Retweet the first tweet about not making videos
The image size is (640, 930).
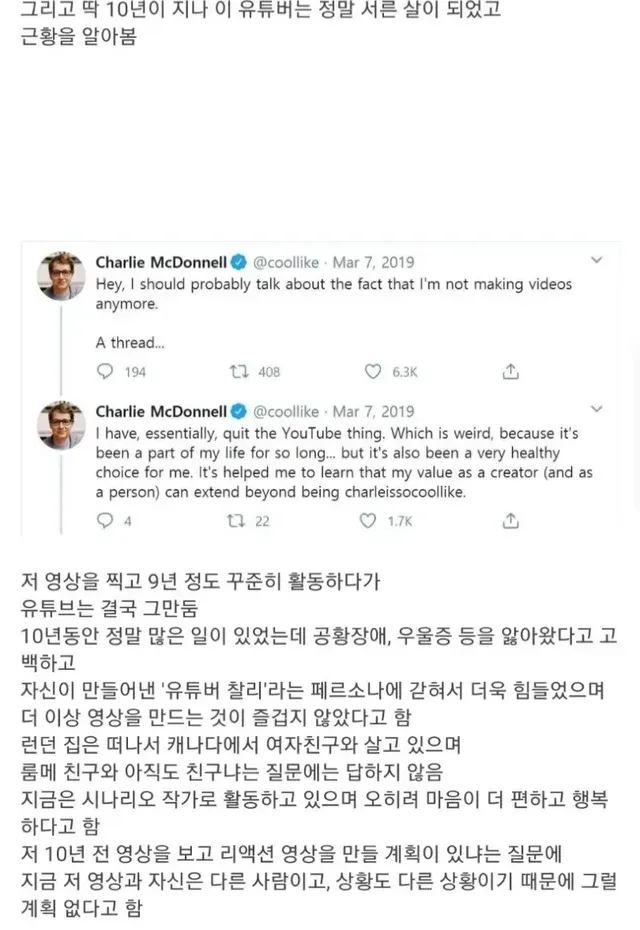[x=239, y=371]
